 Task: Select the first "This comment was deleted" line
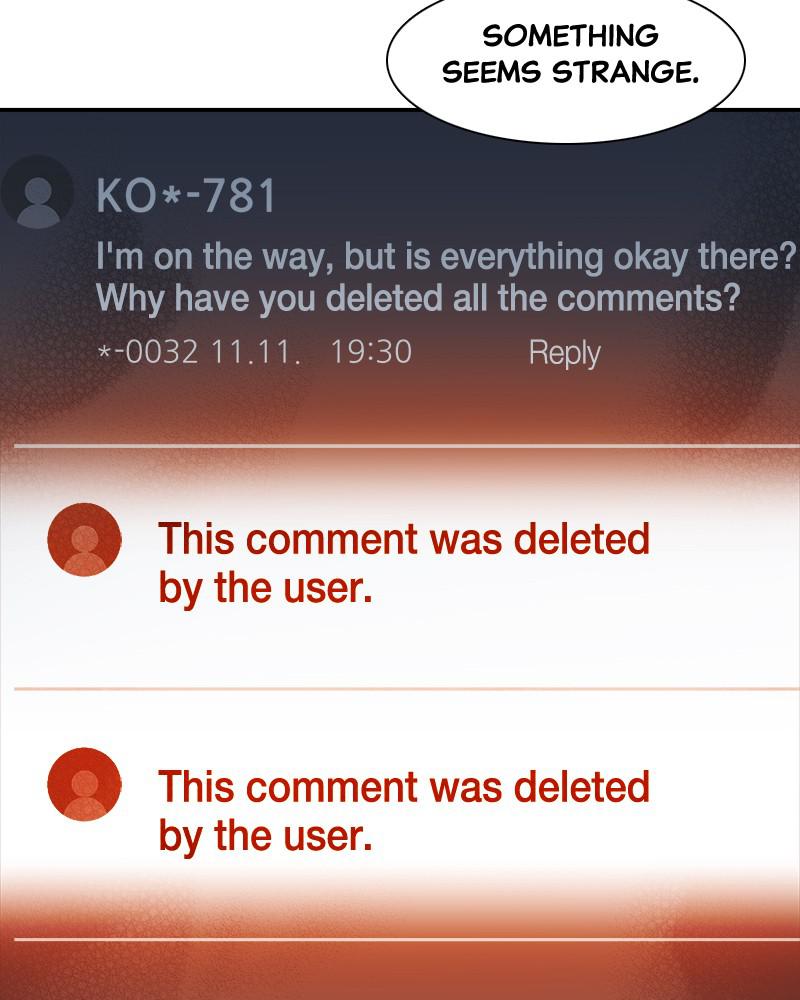pyautogui.click(x=404, y=539)
